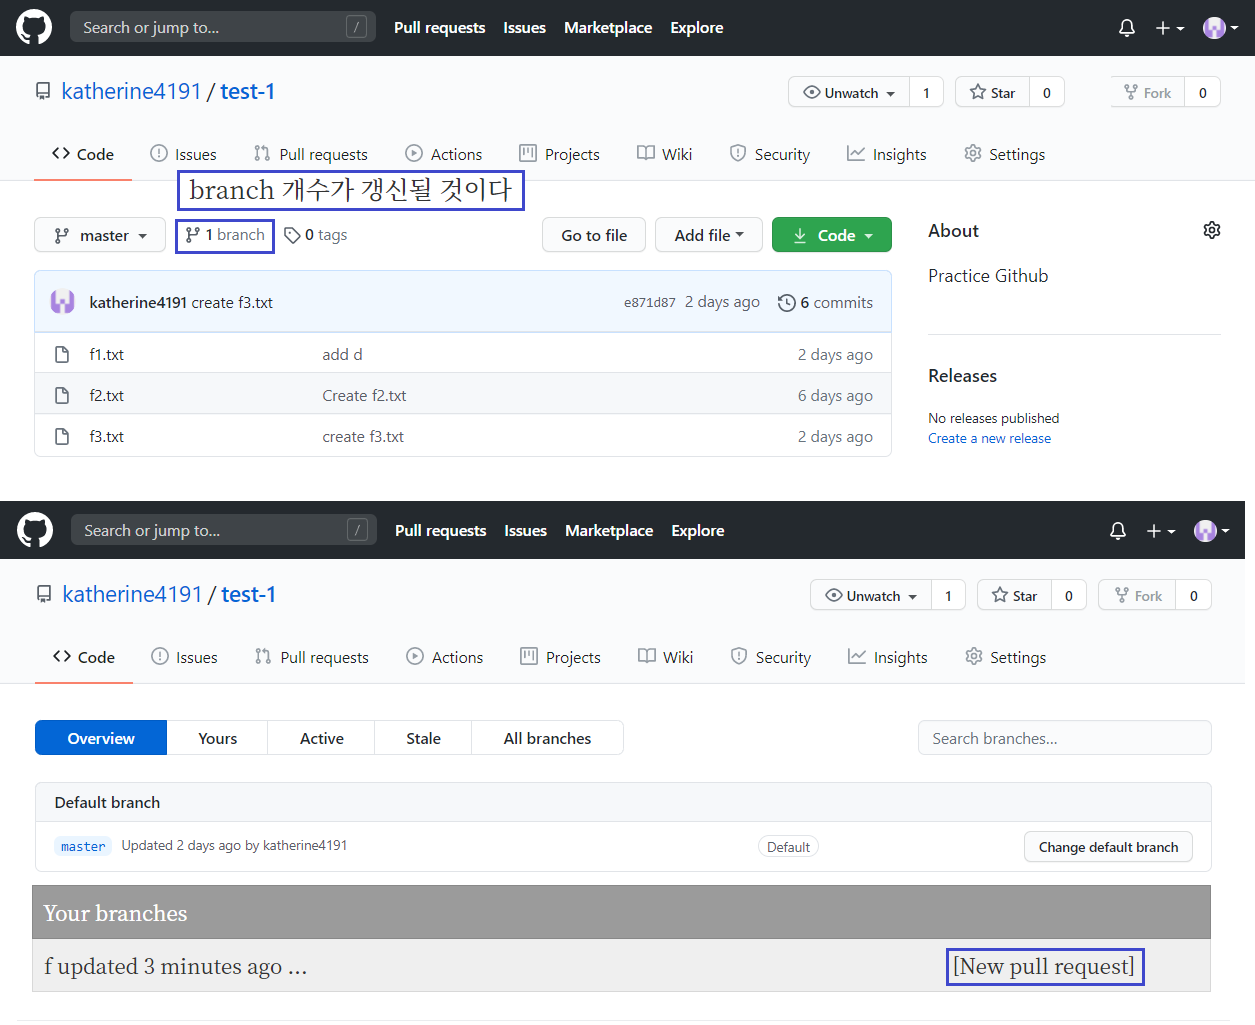This screenshot has height=1025, width=1255.
Task: Click GitHub logo in bottom screenshot header
Action: click(35, 530)
